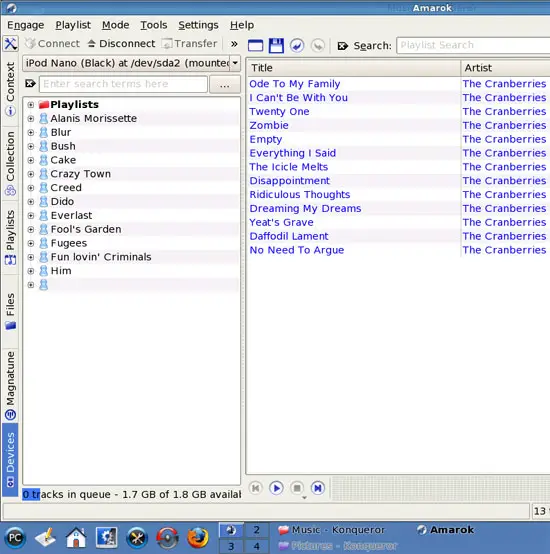Click the clear filter icon beside device search
The width and height of the screenshot is (550, 554).
(x=30, y=84)
